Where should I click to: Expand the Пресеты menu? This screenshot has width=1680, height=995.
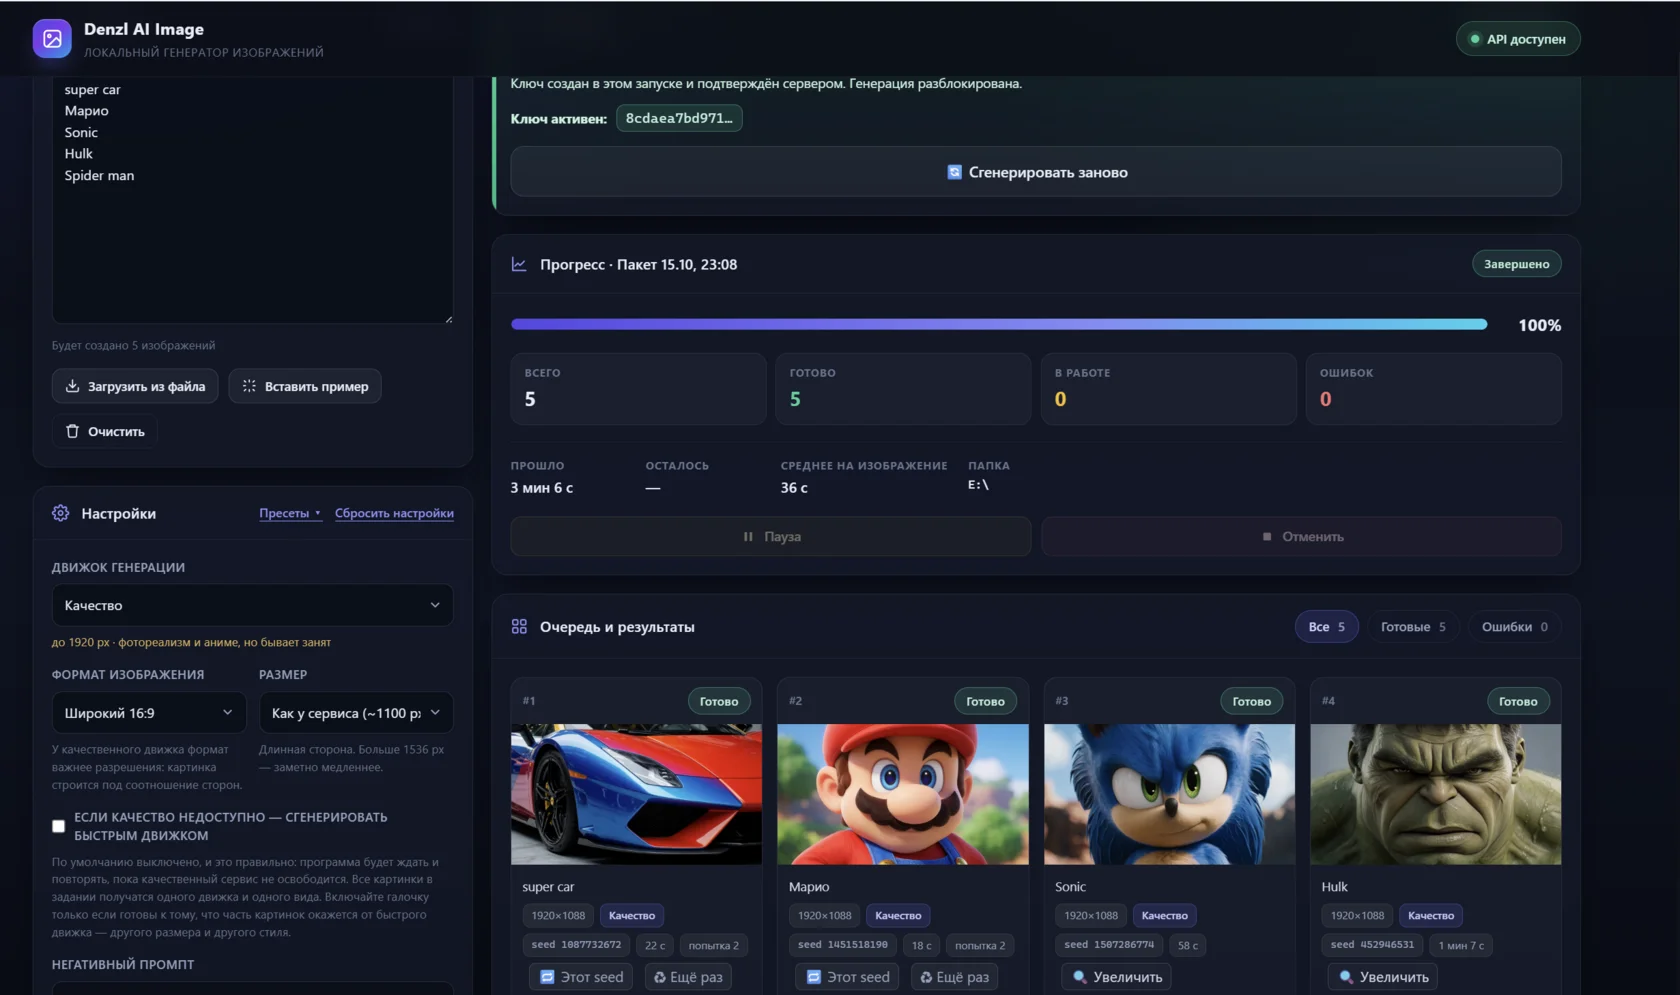pos(290,513)
